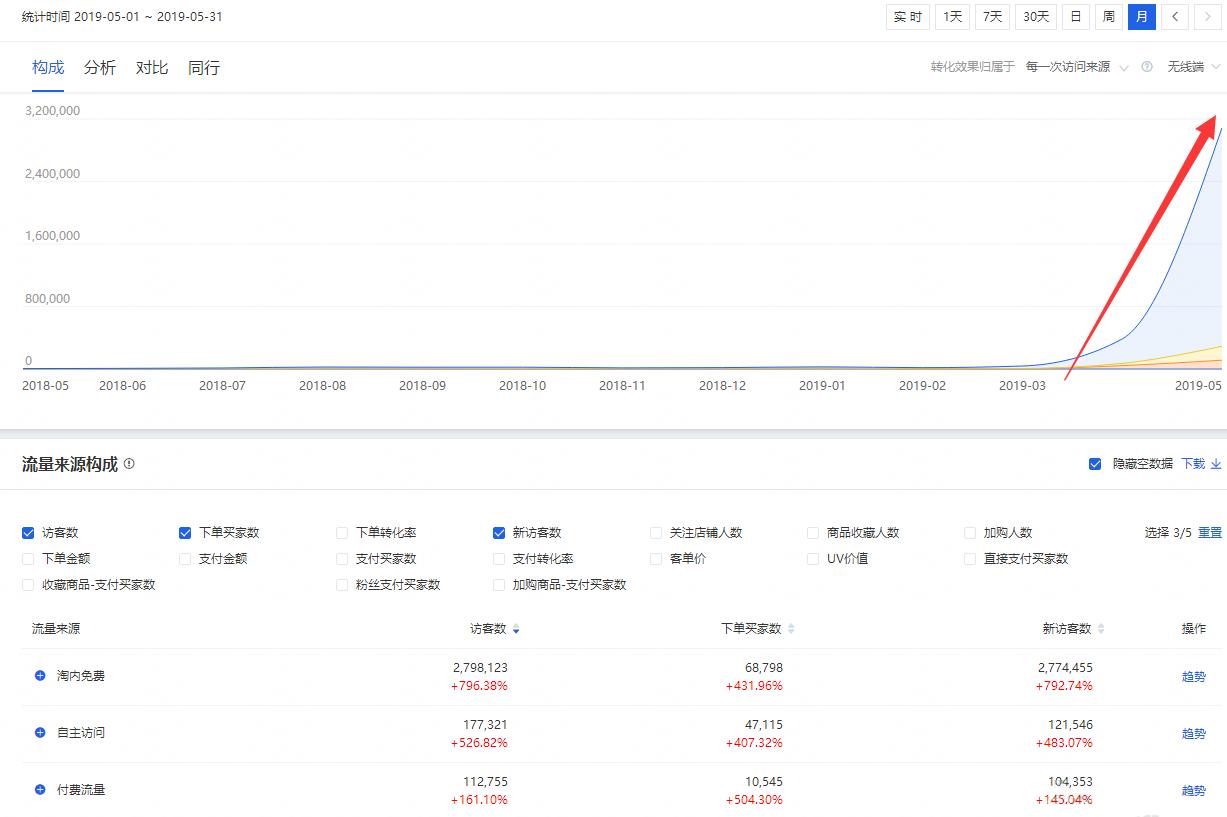Enable the 支付金额 checkbox
1227x817 pixels.
click(185, 559)
